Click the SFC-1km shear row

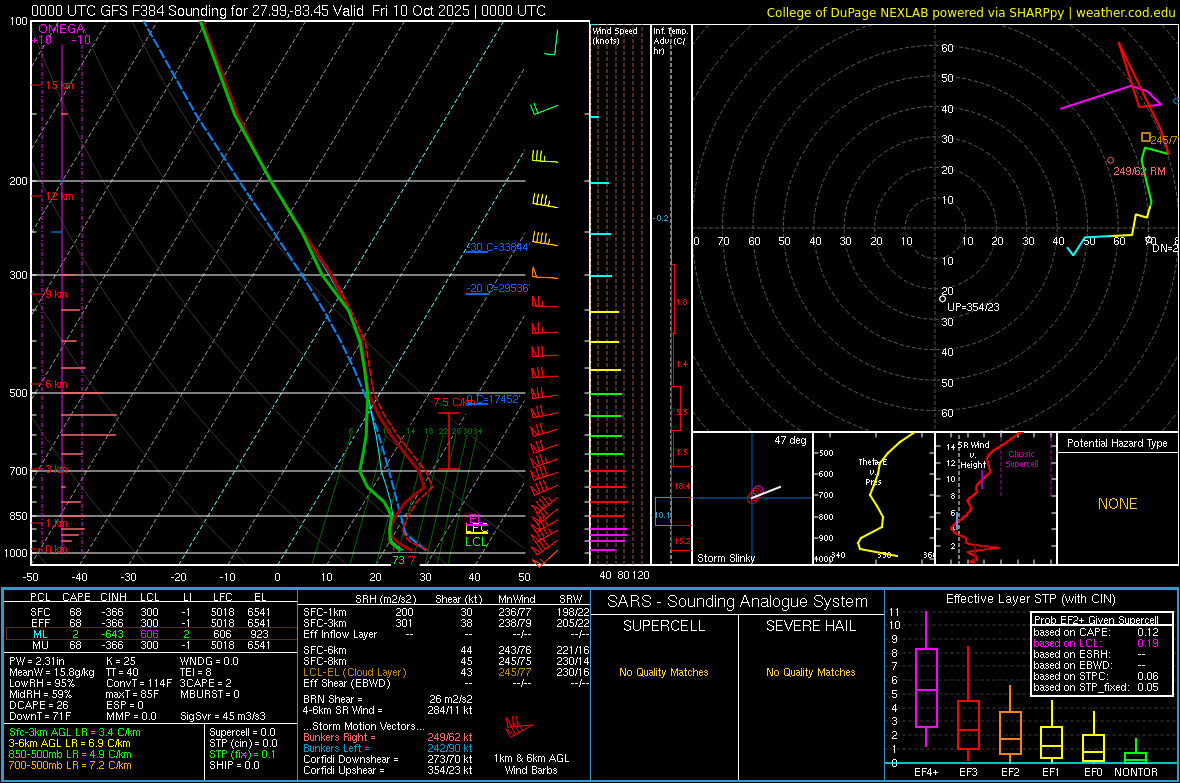pos(446,612)
